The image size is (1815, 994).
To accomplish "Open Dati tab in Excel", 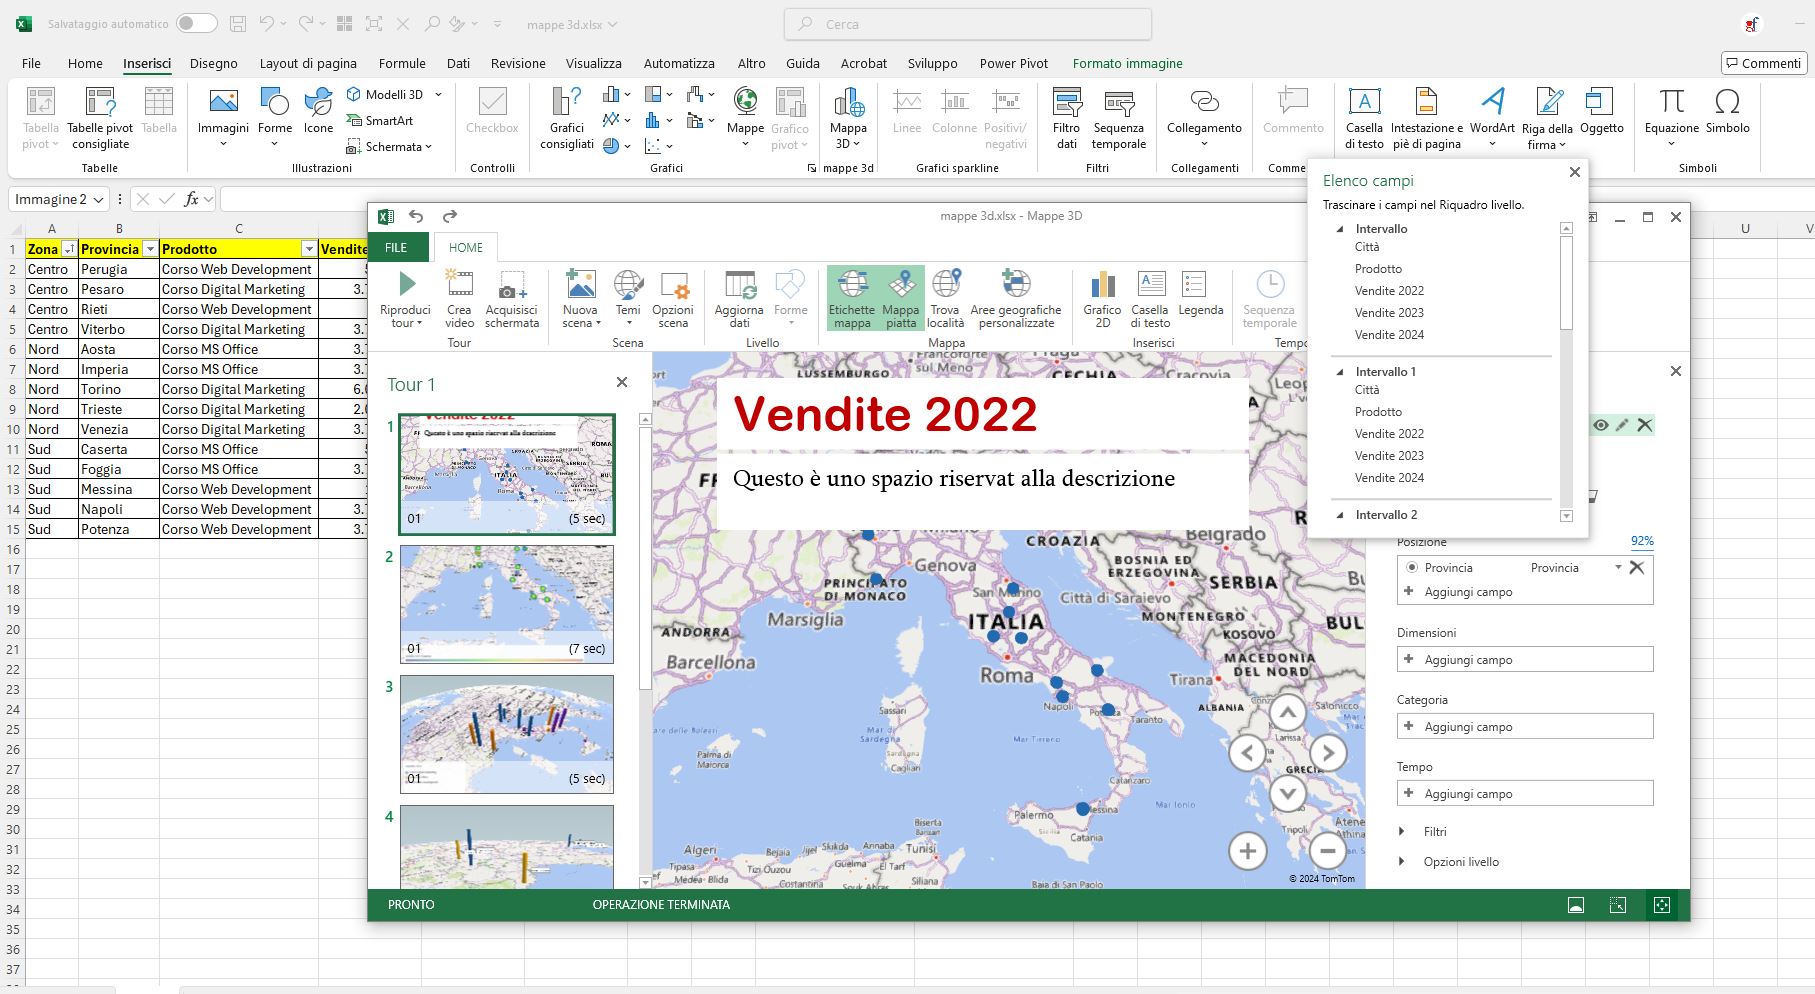I will click(x=458, y=63).
